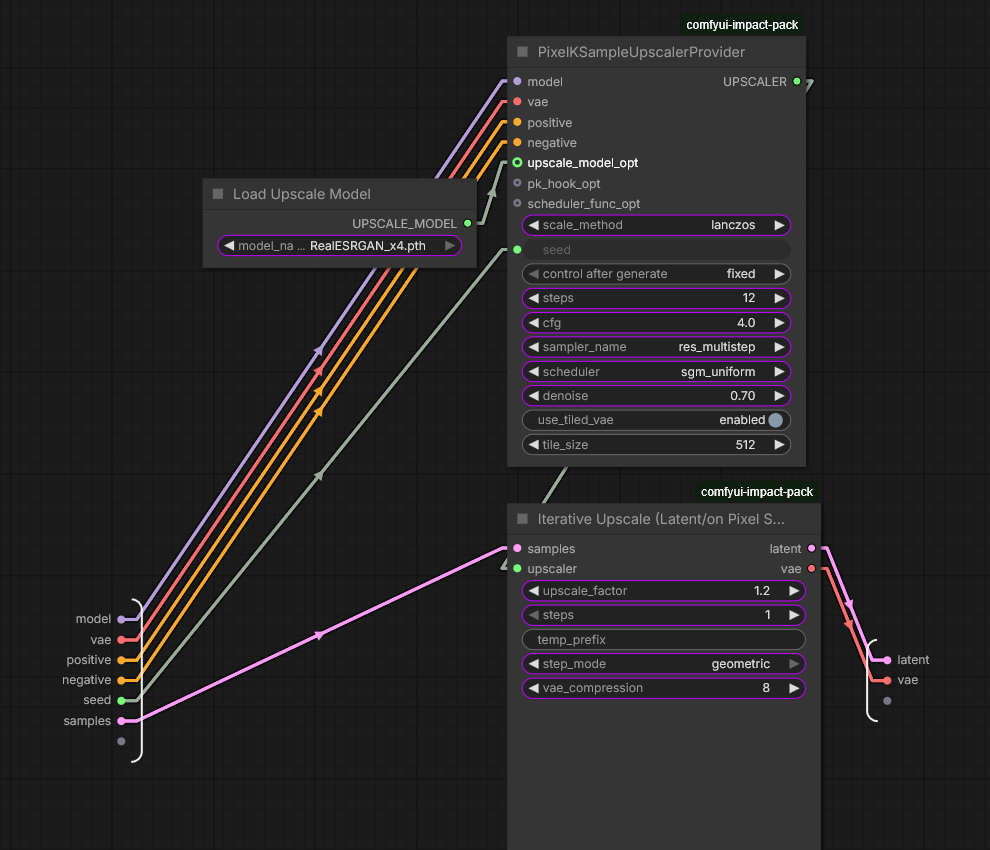Open the step_mode geometric dropdown

664,664
